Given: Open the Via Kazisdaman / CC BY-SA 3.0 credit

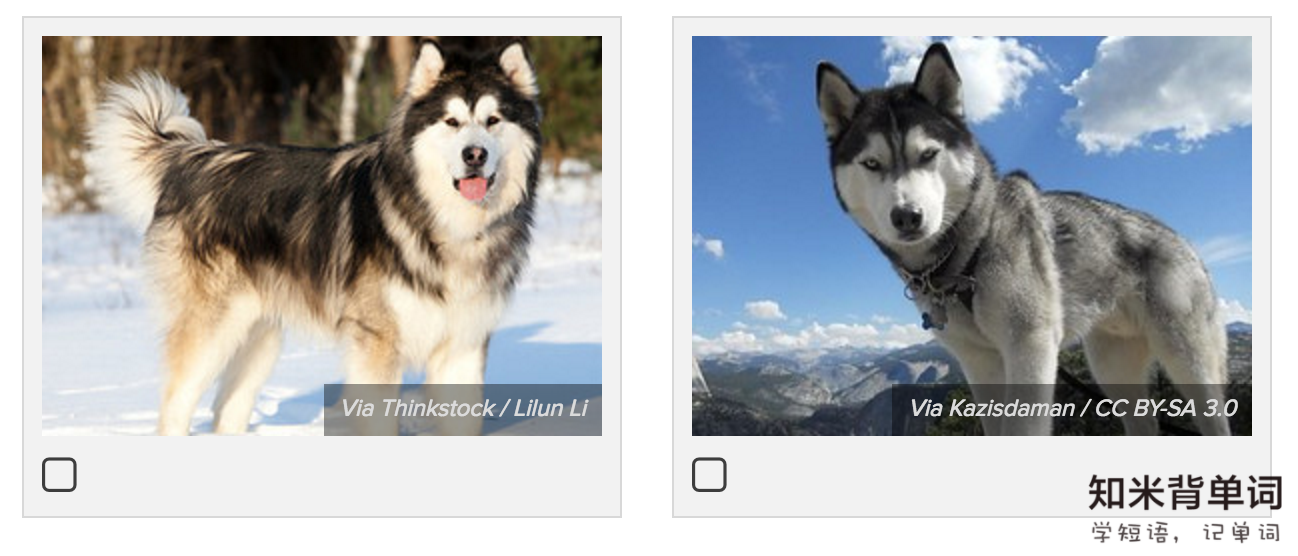Looking at the screenshot, I should click(1073, 408).
